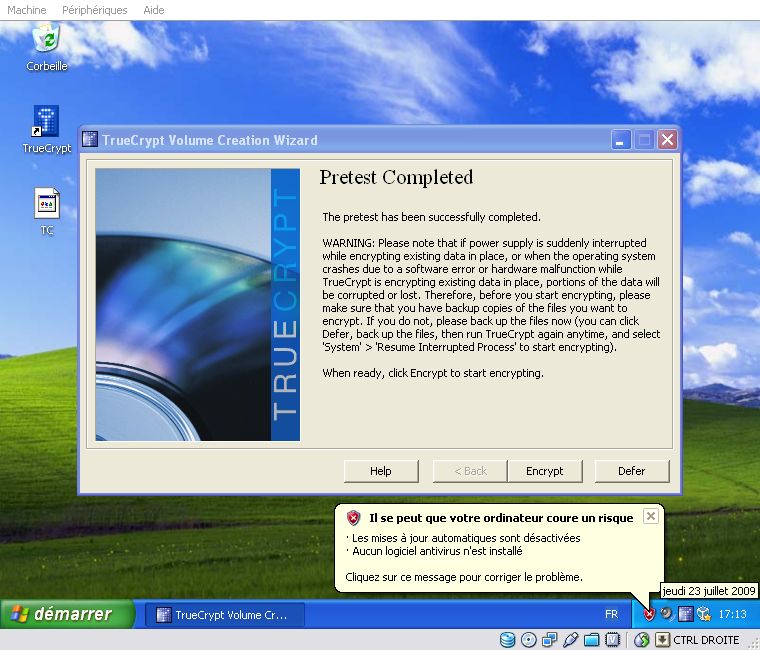The width and height of the screenshot is (760, 650).
Task: Click the USB devices status icon
Action: pos(570,640)
